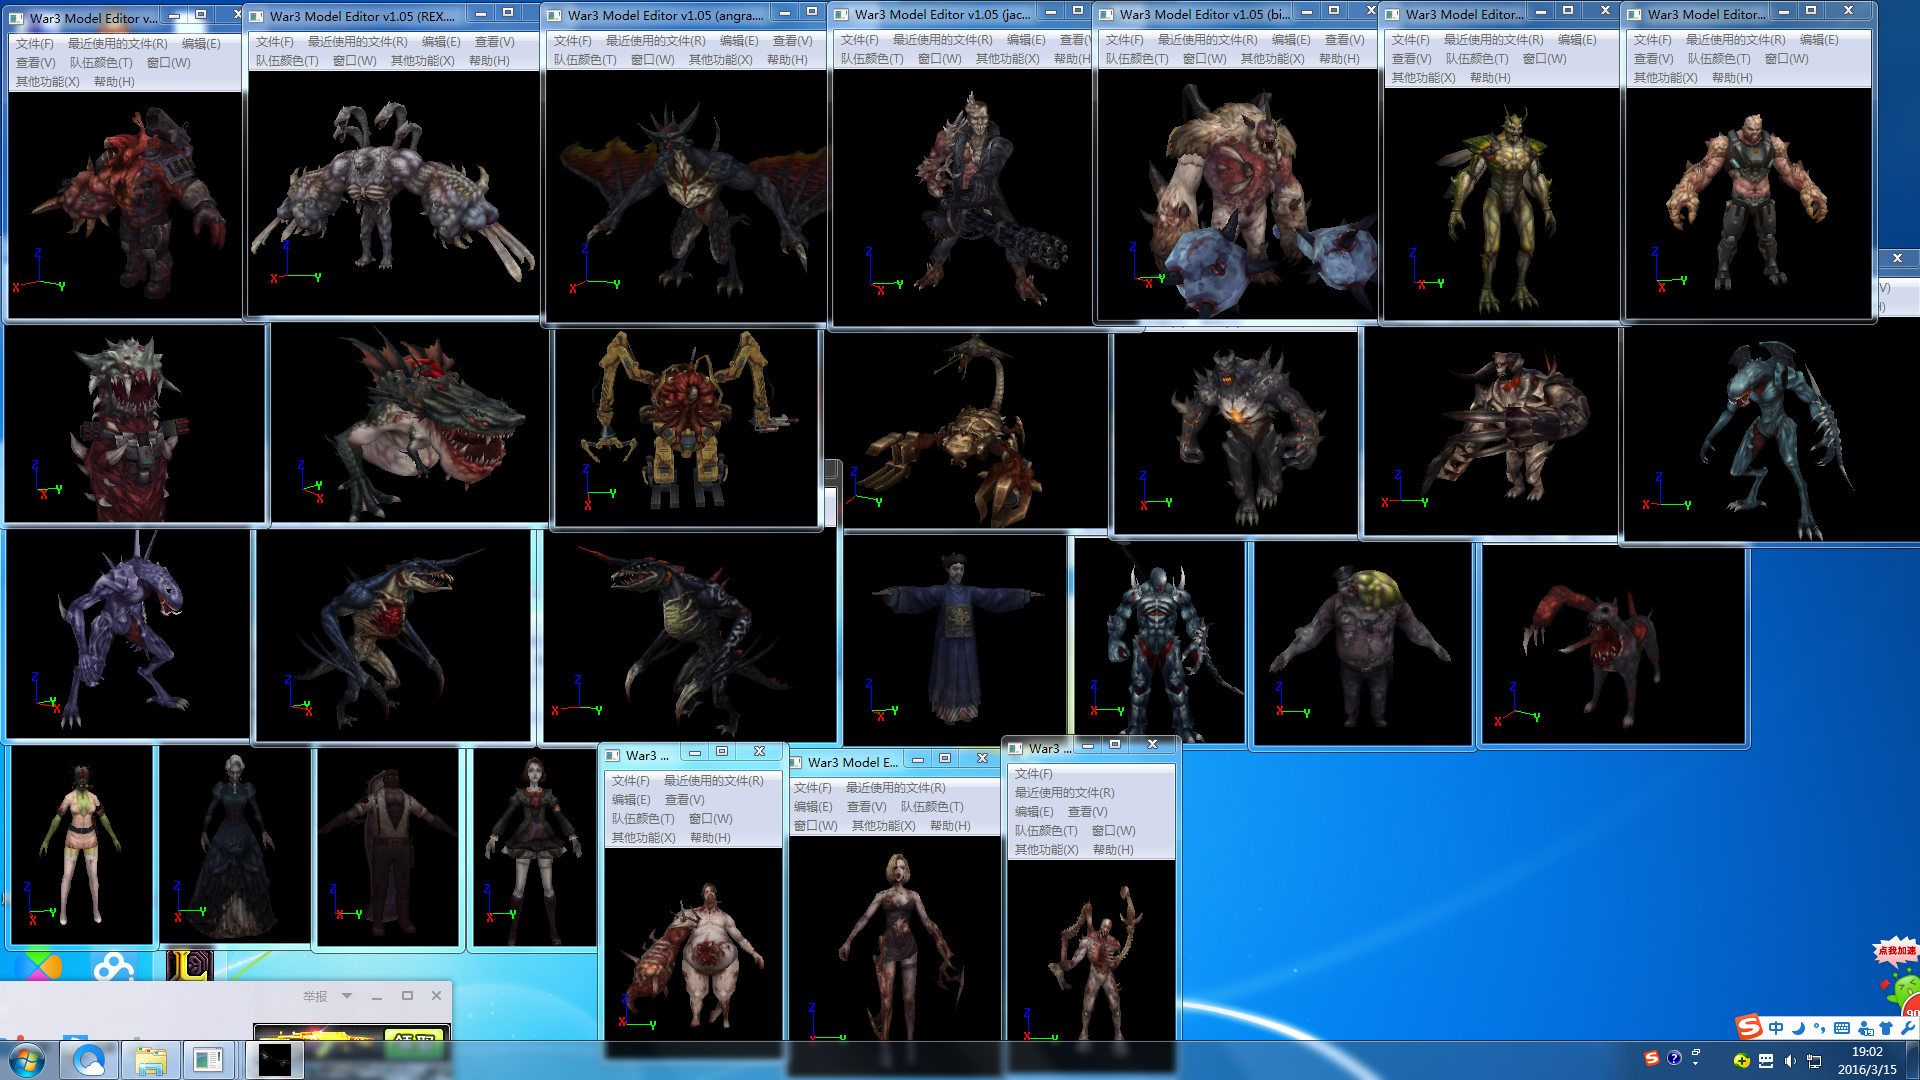This screenshot has width=1920, height=1080.
Task: Open 窗口(W) in the top-right brute model window
Action: [x=1786, y=59]
